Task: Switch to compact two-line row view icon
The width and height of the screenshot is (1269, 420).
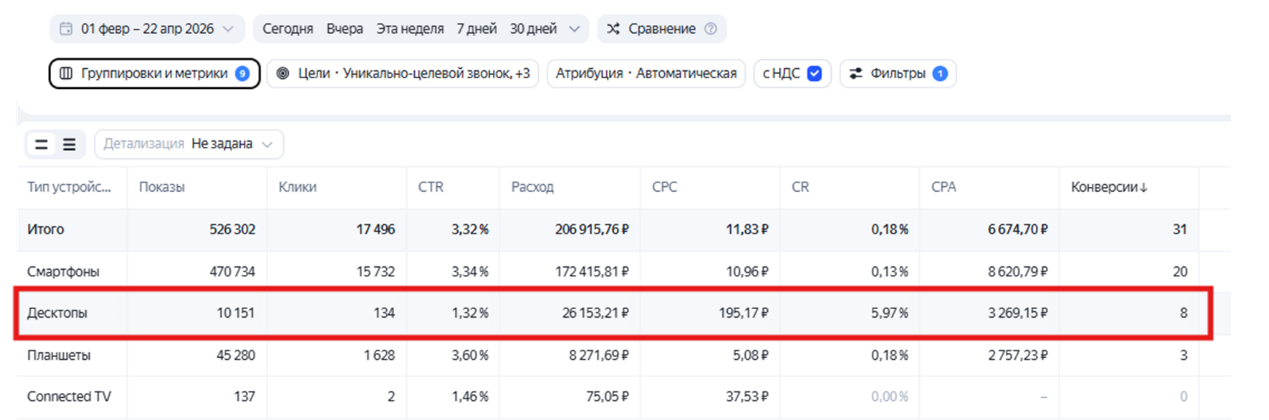Action: (41, 144)
